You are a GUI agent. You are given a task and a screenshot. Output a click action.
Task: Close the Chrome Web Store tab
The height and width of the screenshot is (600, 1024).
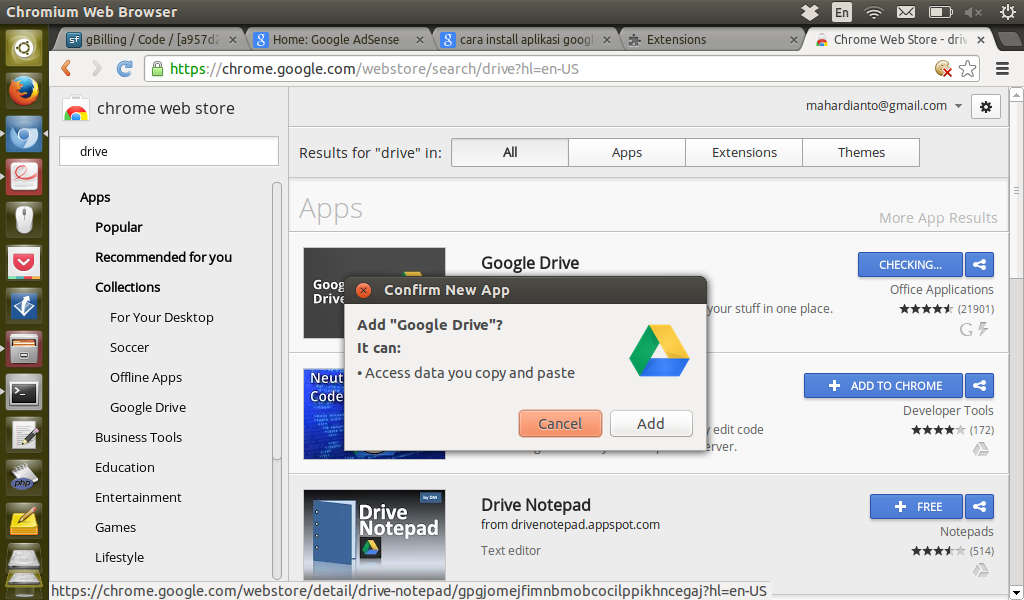(980, 40)
